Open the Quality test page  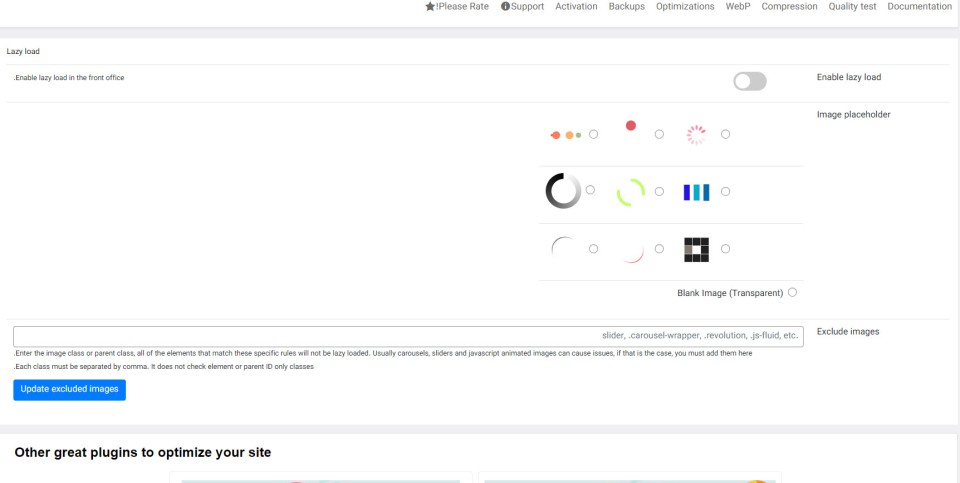(852, 6)
